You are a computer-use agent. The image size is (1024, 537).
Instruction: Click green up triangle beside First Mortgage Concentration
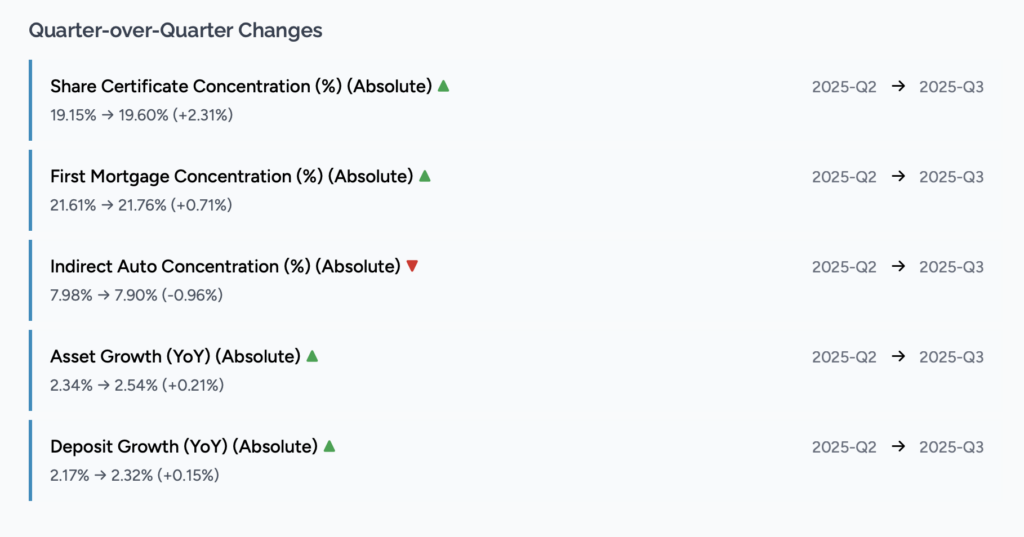pos(424,176)
